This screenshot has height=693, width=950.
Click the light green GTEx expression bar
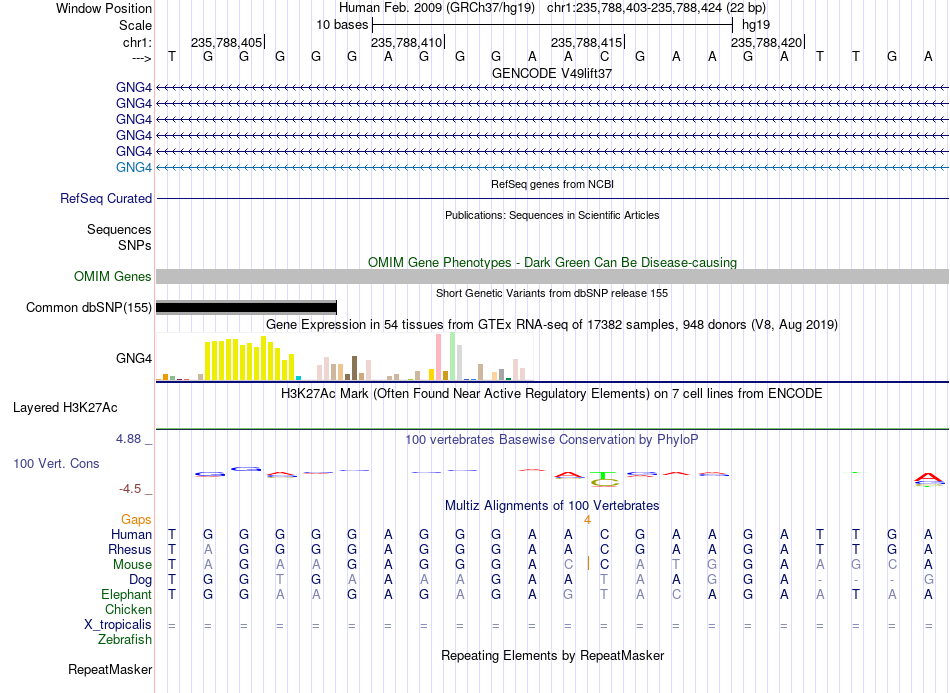[x=453, y=356]
